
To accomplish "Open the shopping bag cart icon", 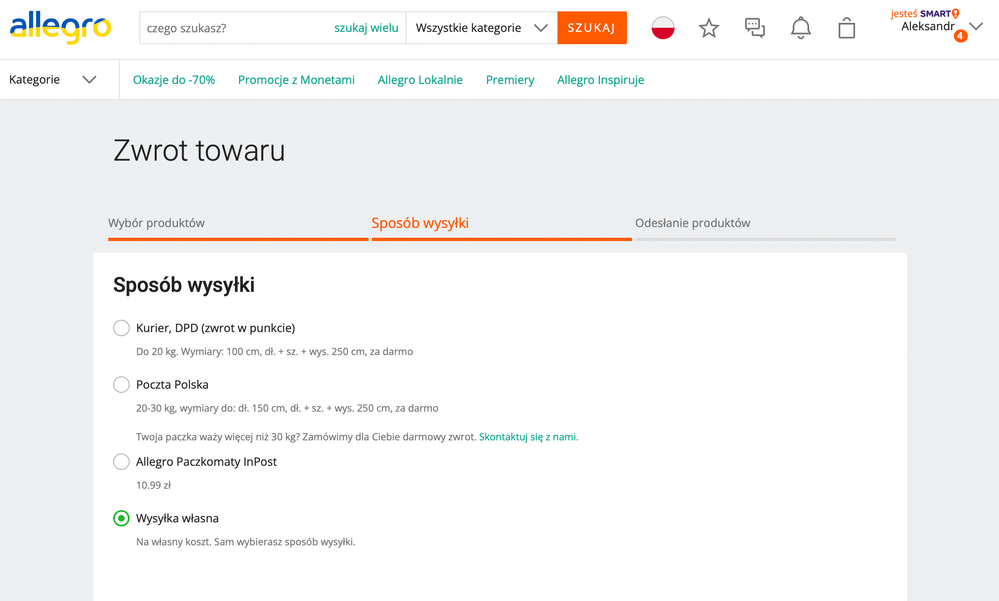I will pyautogui.click(x=847, y=28).
